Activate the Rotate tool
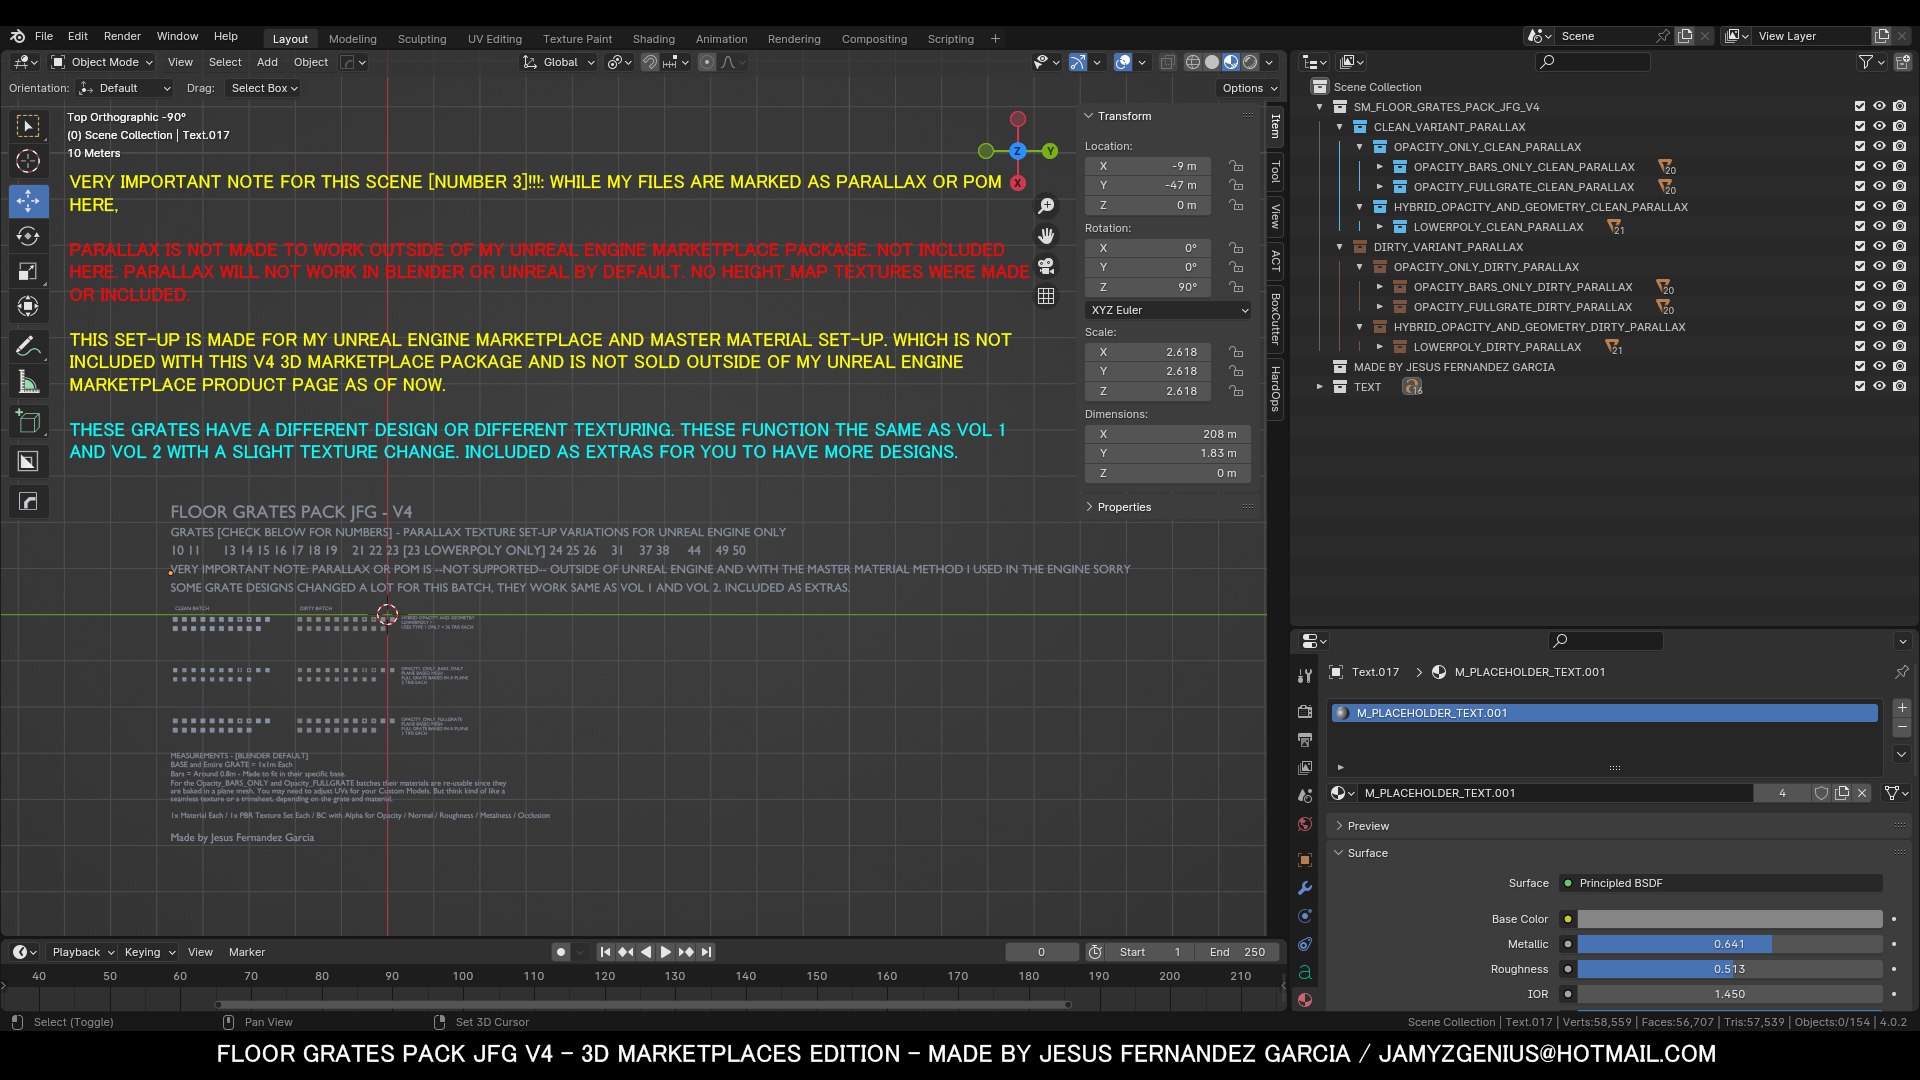1920x1080 pixels. coord(28,236)
